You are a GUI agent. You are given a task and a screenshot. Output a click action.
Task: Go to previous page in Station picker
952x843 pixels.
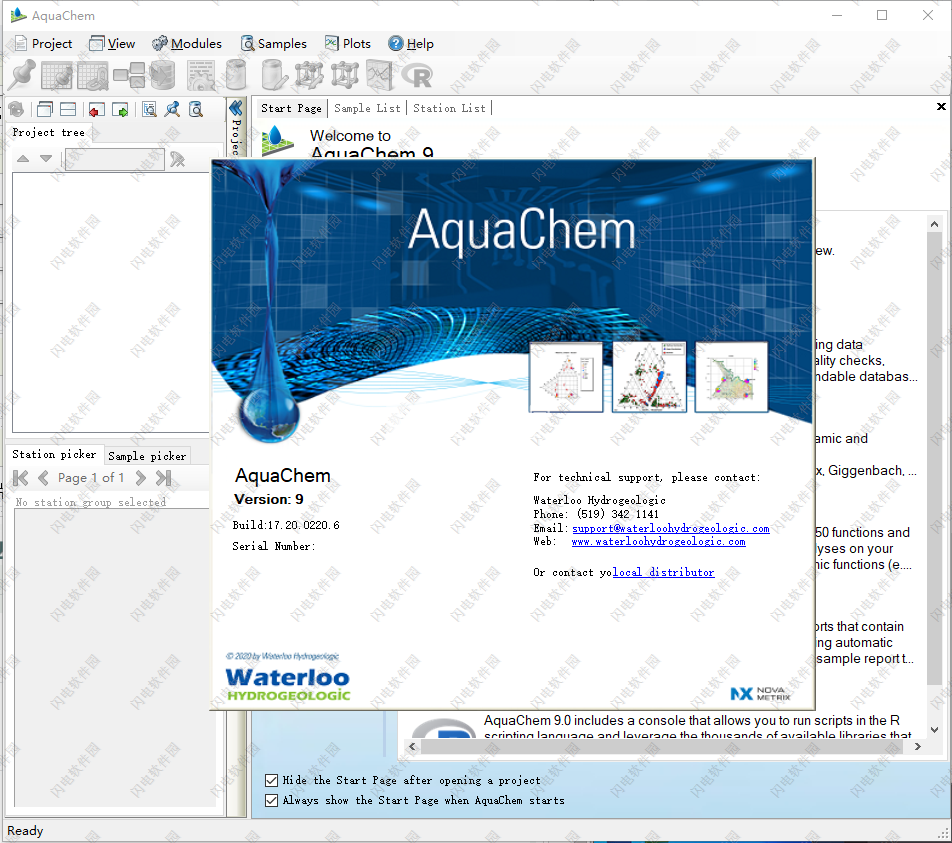pyautogui.click(x=43, y=478)
